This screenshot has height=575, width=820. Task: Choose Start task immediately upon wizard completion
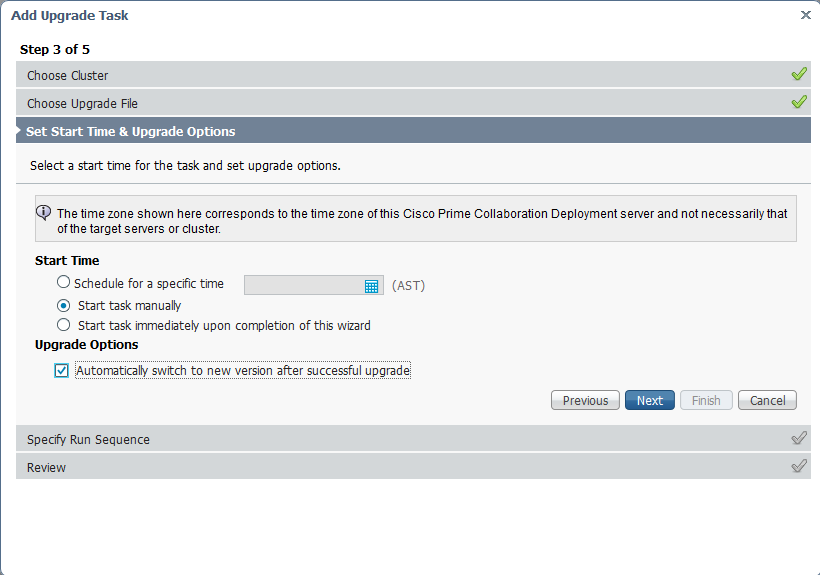[64, 325]
